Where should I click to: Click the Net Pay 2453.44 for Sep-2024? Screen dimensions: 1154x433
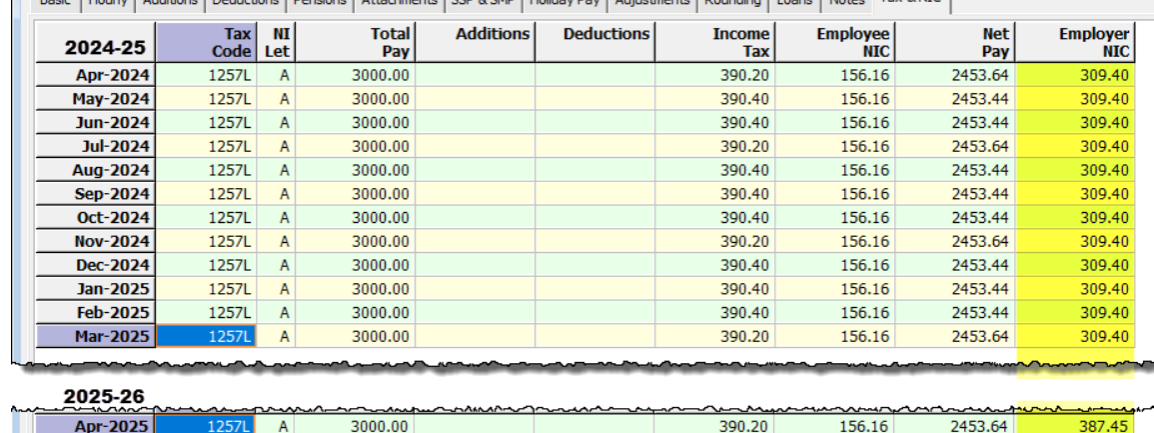955,194
